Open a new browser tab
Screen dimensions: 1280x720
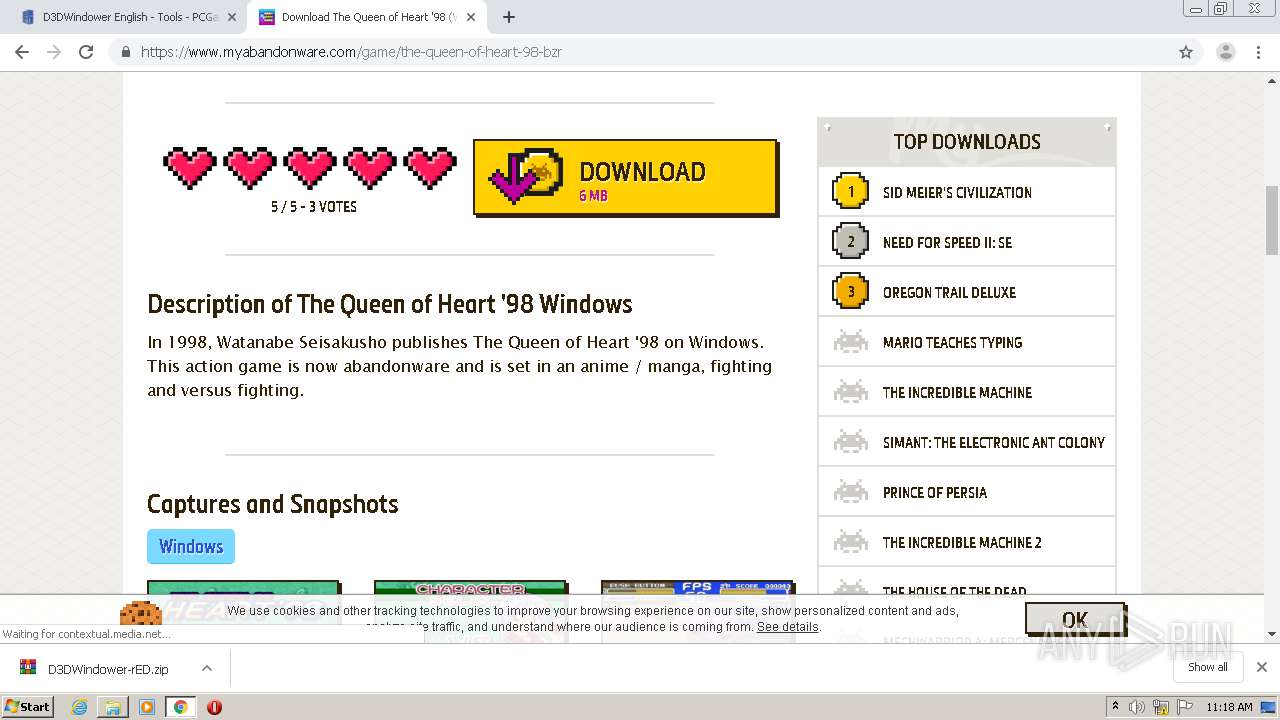508,17
